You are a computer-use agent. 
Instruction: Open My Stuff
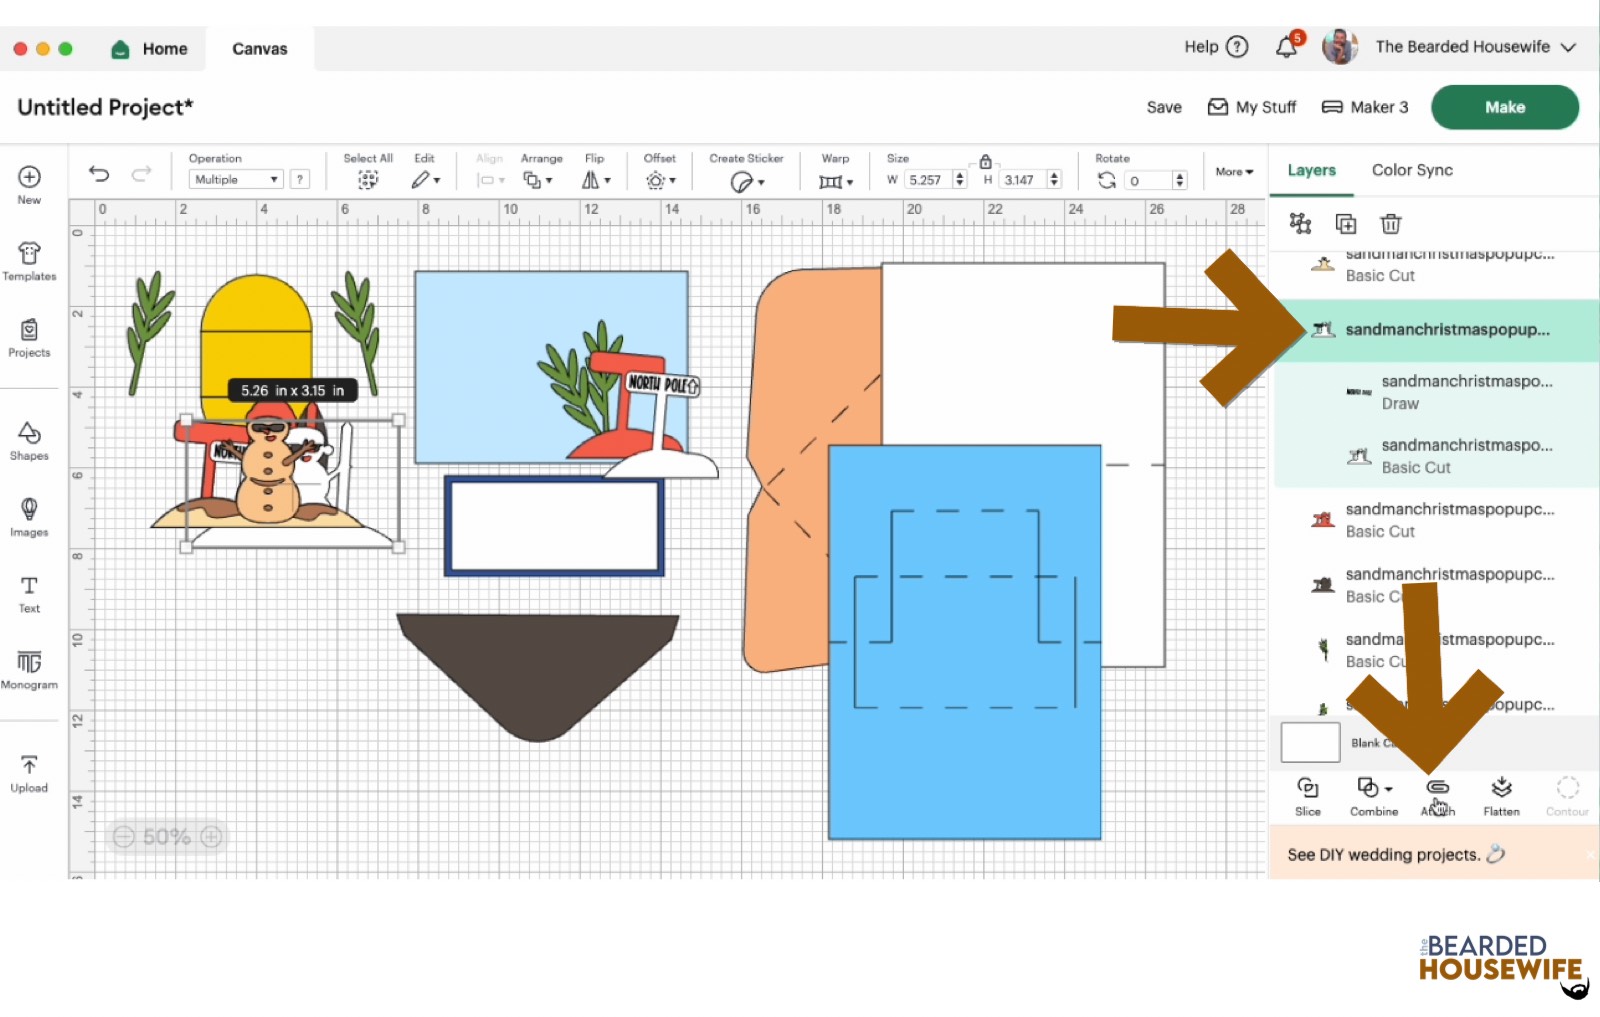point(1252,107)
